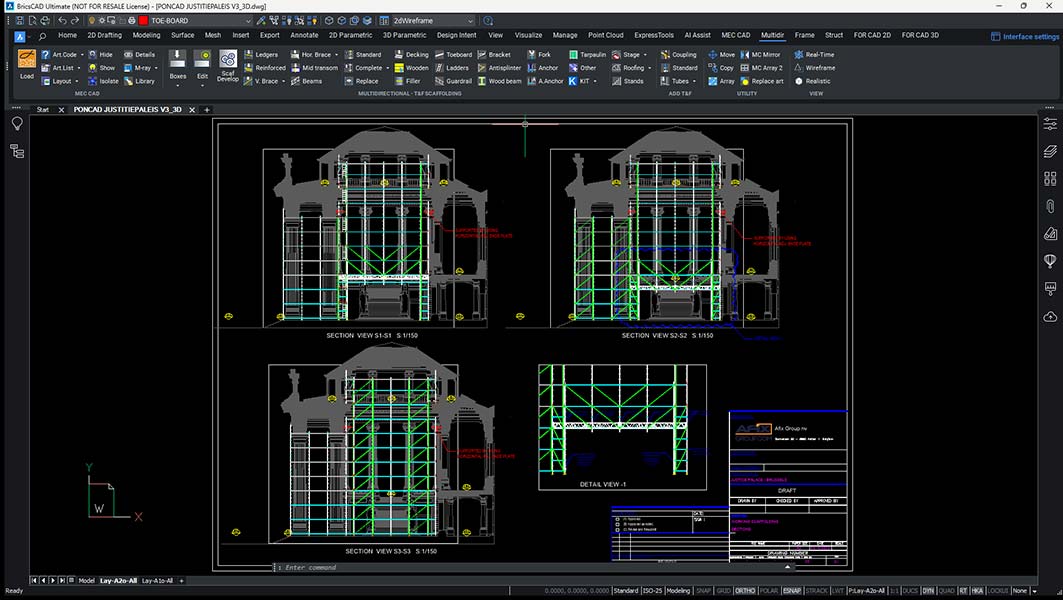Viewport: 1063px width, 600px height.
Task: Expand the Stage dropdown arrow
Action: point(645,55)
